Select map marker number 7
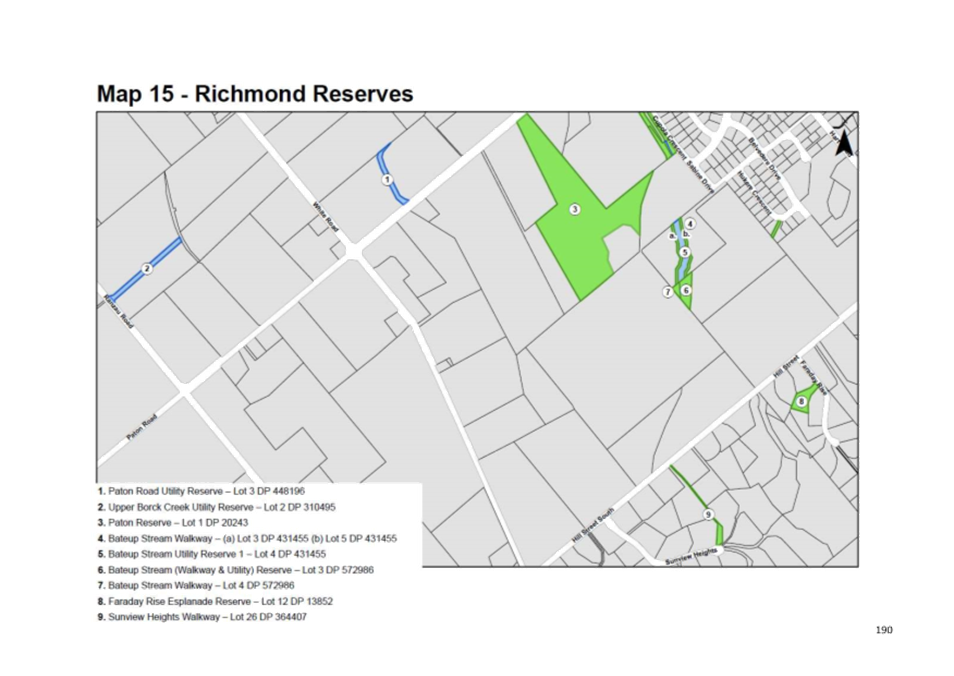Image resolution: width=954 pixels, height=676 pixels. click(667, 291)
